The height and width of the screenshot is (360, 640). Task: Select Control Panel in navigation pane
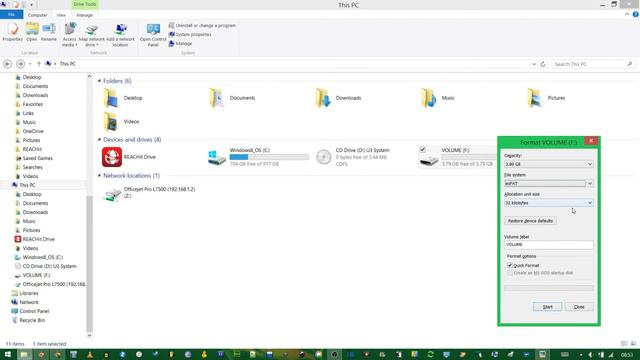pos(34,311)
